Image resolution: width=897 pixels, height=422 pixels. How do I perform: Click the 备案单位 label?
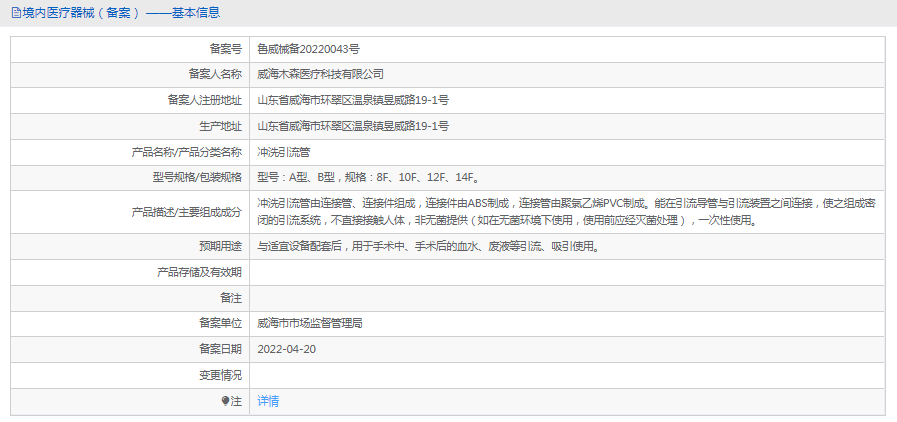[221, 324]
